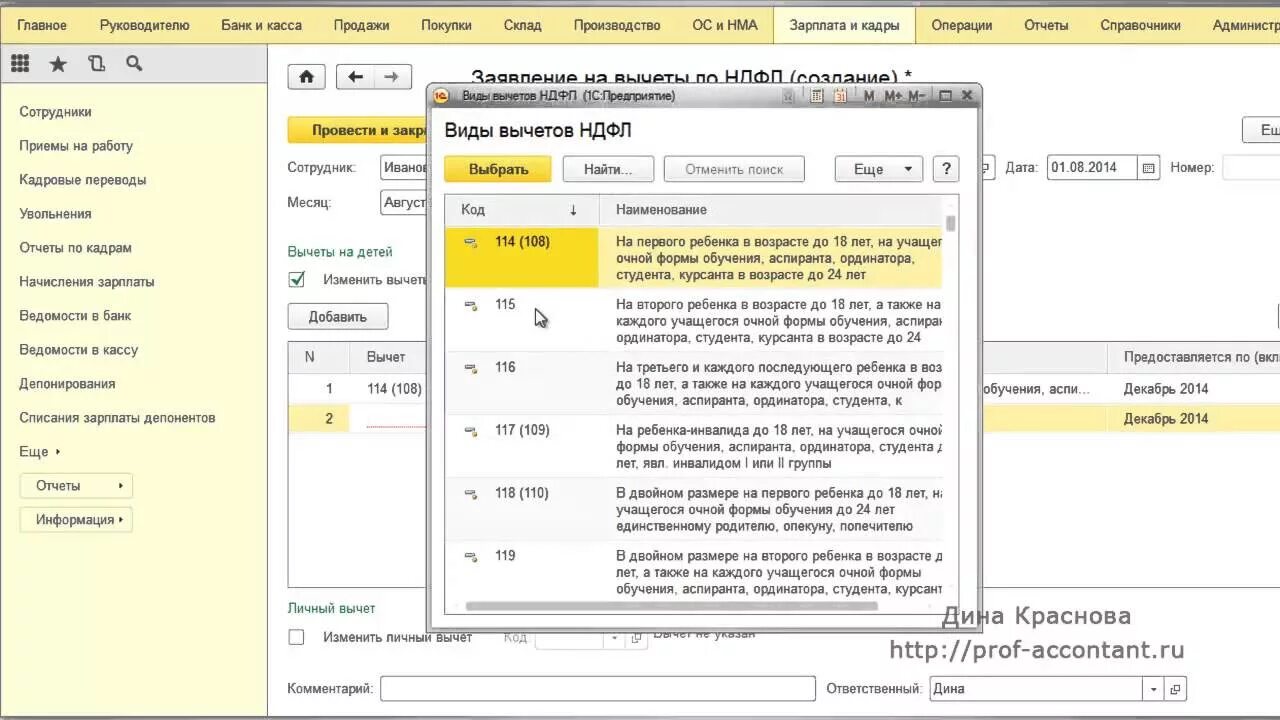Image resolution: width=1280 pixels, height=720 pixels.
Task: Open Ведомости в банк in sidebar
Action: (75, 316)
